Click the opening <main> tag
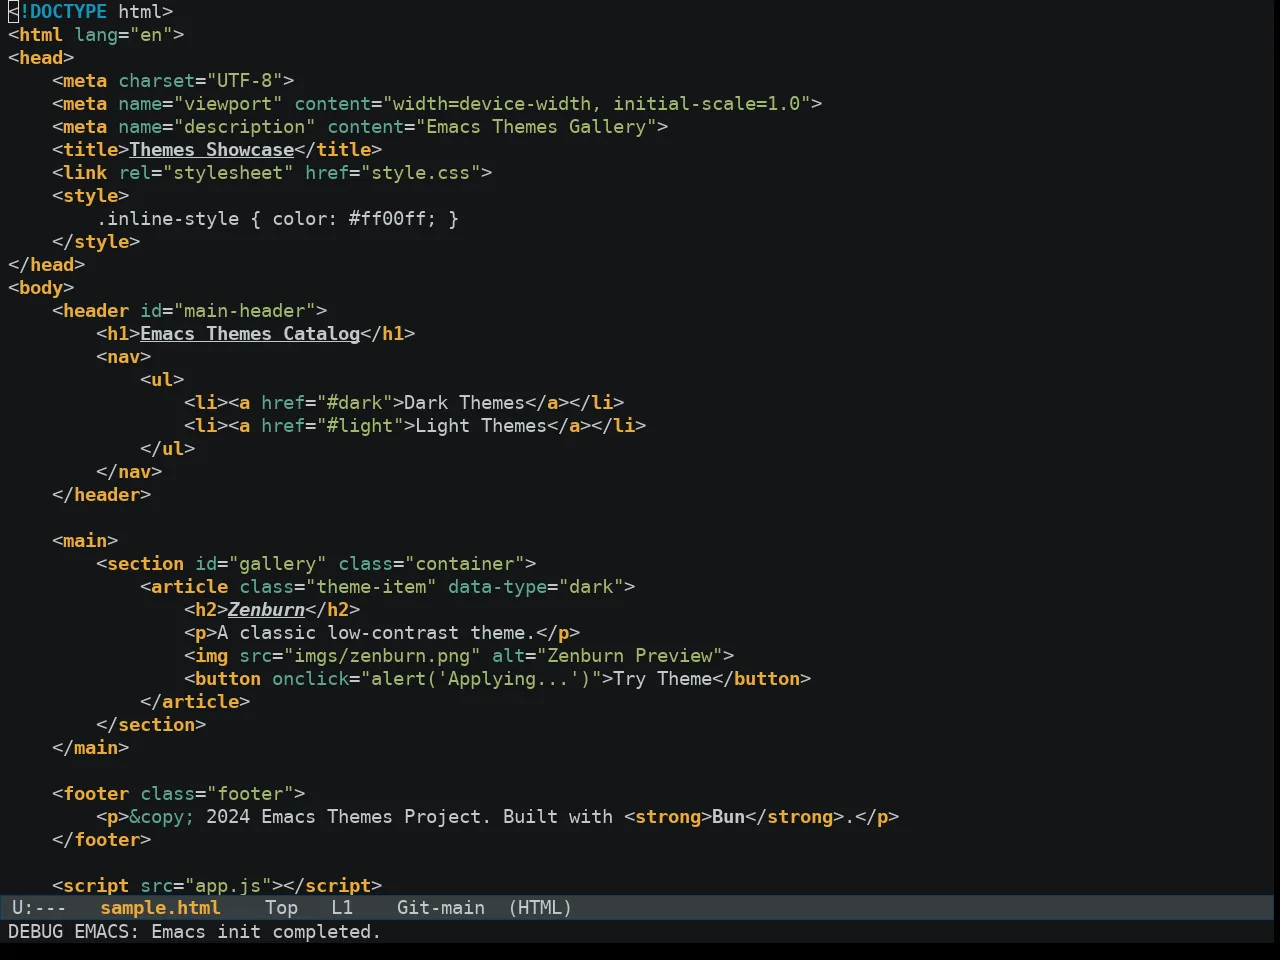The width and height of the screenshot is (1280, 960). coord(85,541)
